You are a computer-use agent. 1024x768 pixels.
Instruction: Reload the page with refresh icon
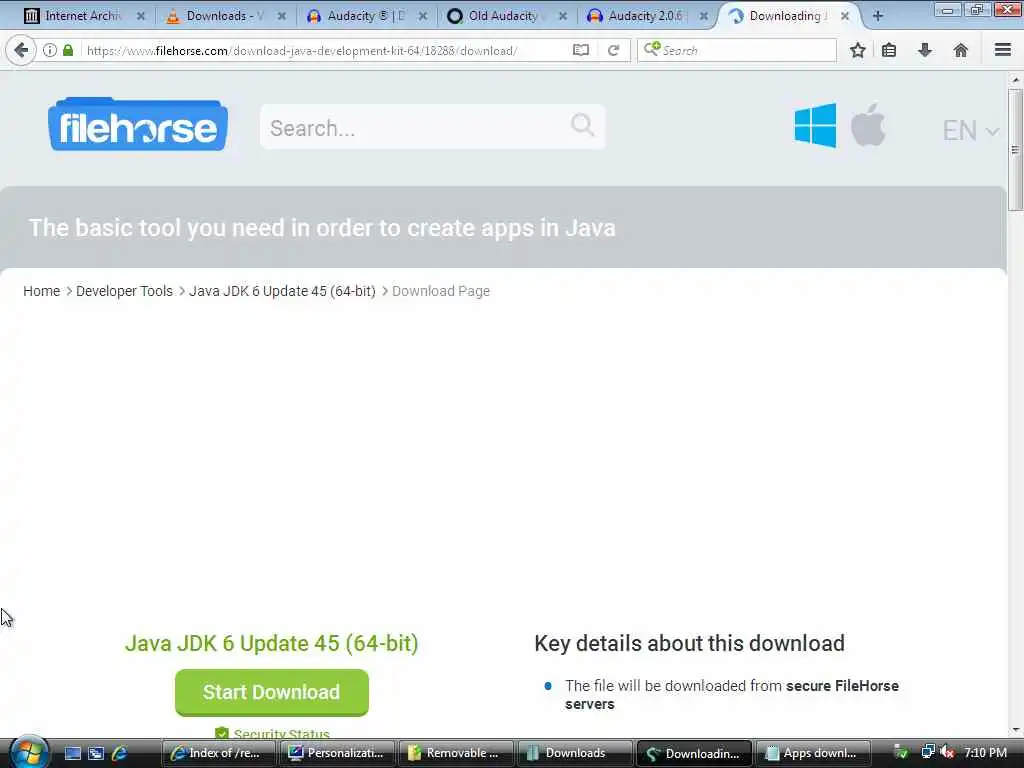tap(613, 50)
